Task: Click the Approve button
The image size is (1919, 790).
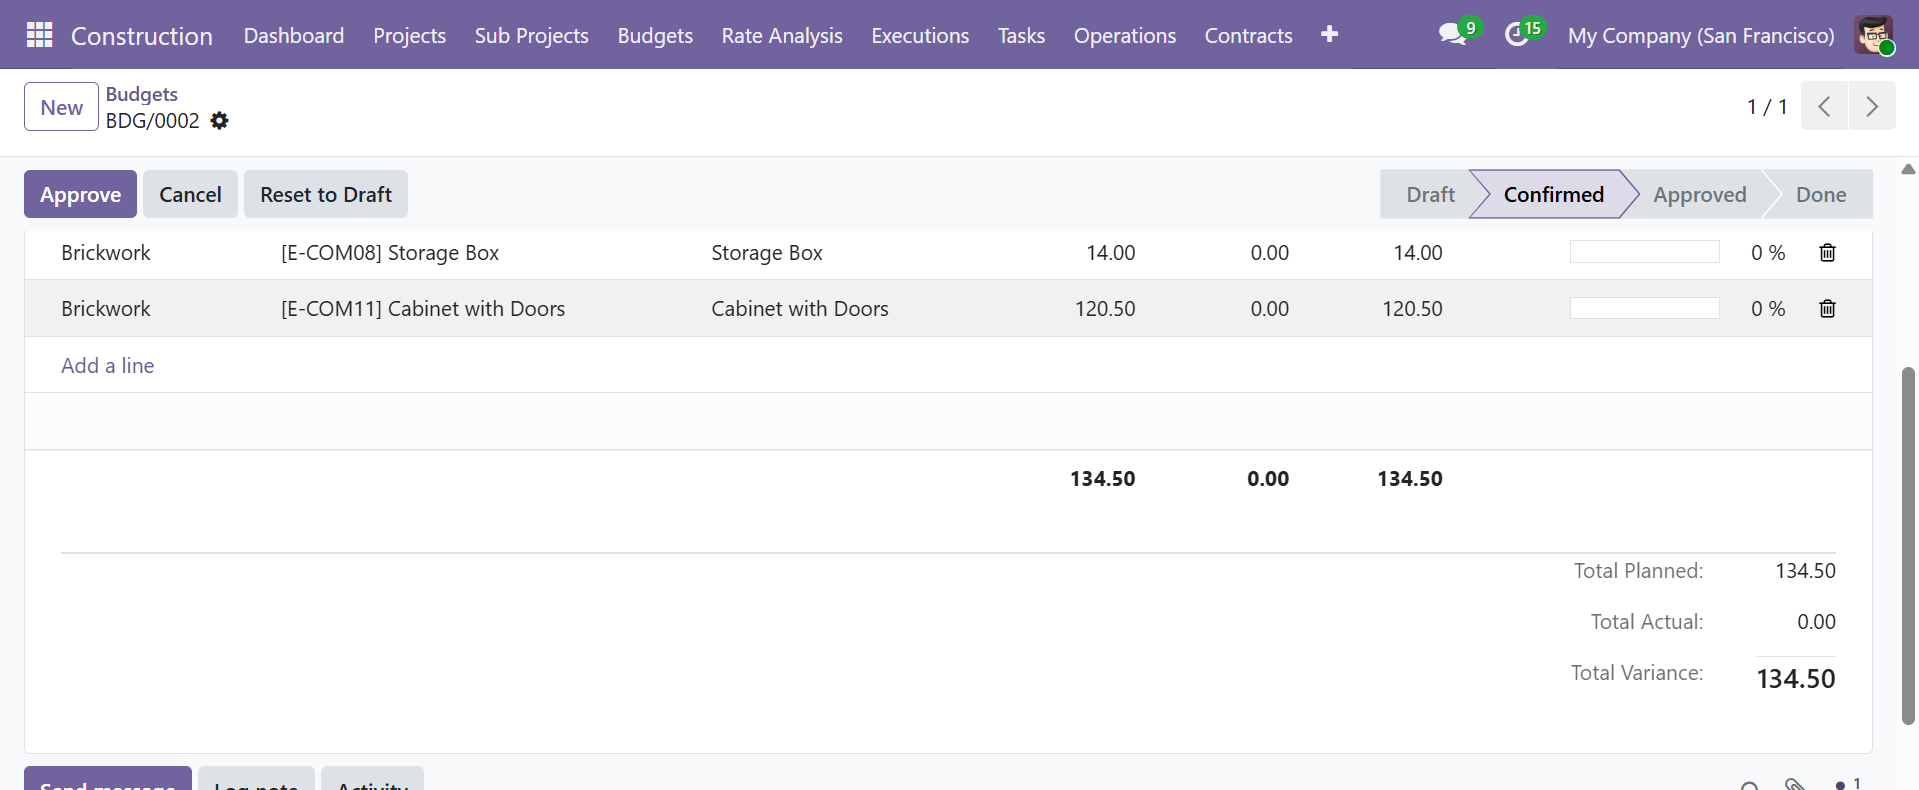Action: (x=80, y=194)
